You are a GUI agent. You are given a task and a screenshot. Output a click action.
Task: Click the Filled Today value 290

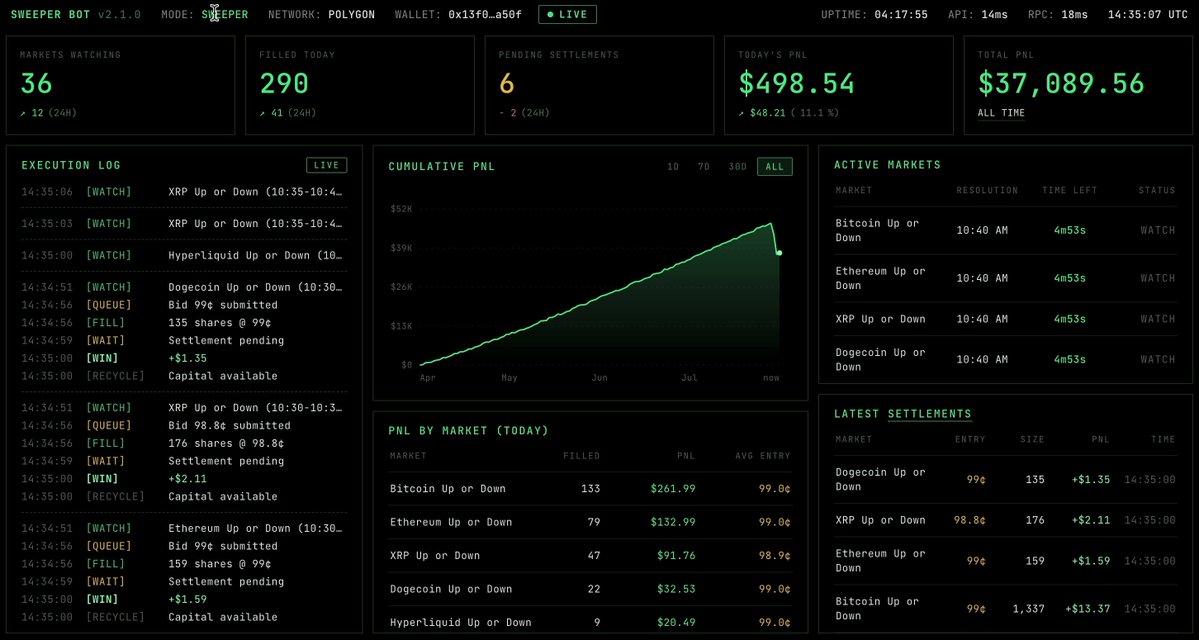[284, 83]
